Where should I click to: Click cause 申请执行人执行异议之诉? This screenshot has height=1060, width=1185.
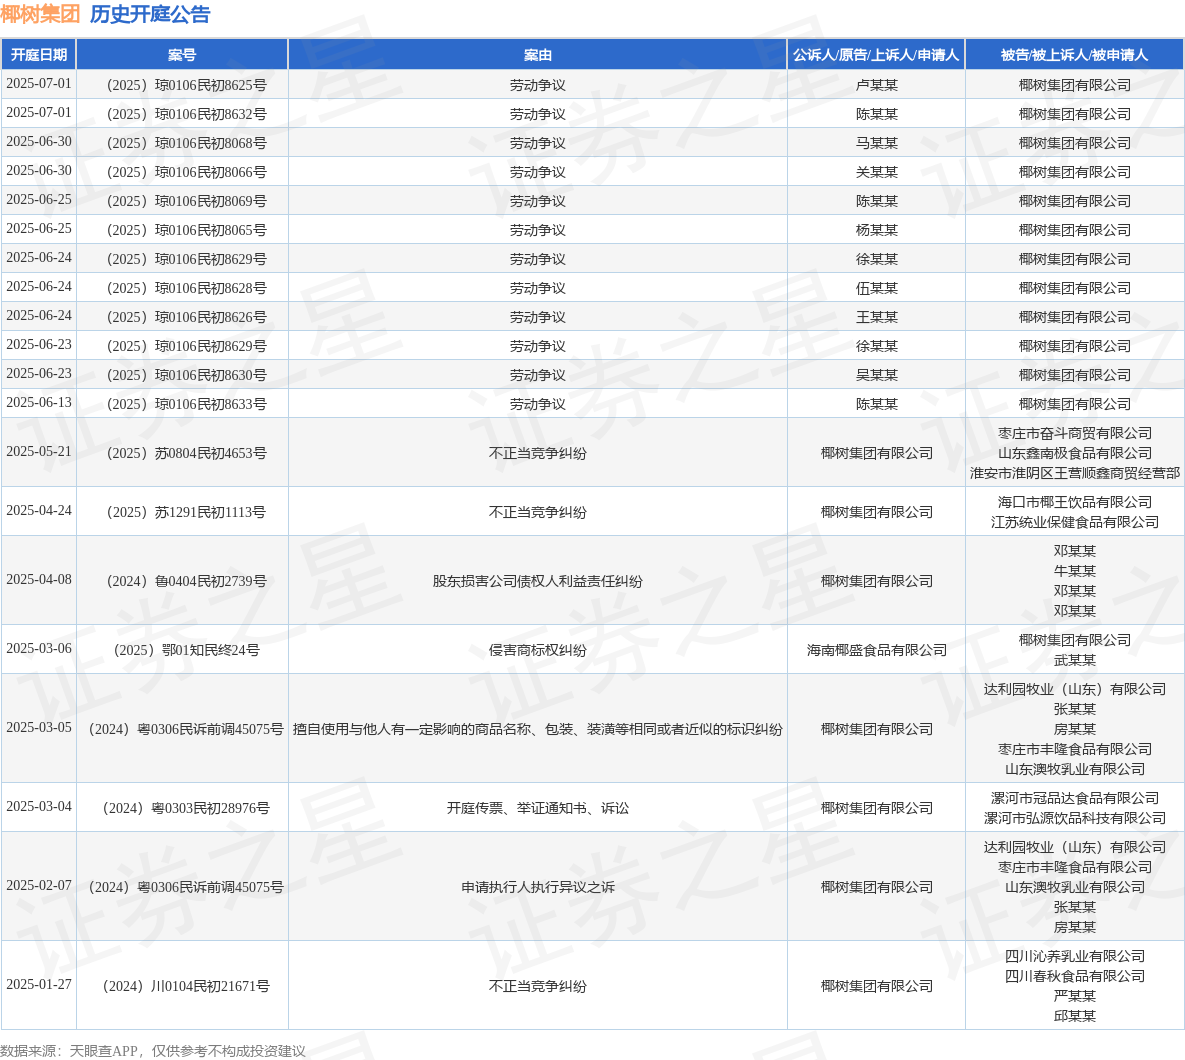click(x=537, y=887)
